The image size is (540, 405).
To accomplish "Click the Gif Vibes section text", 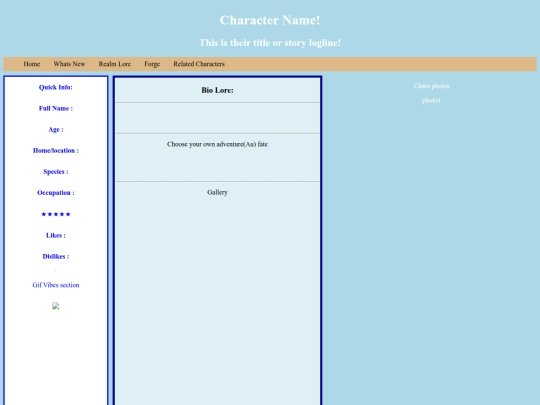I will (x=56, y=285).
